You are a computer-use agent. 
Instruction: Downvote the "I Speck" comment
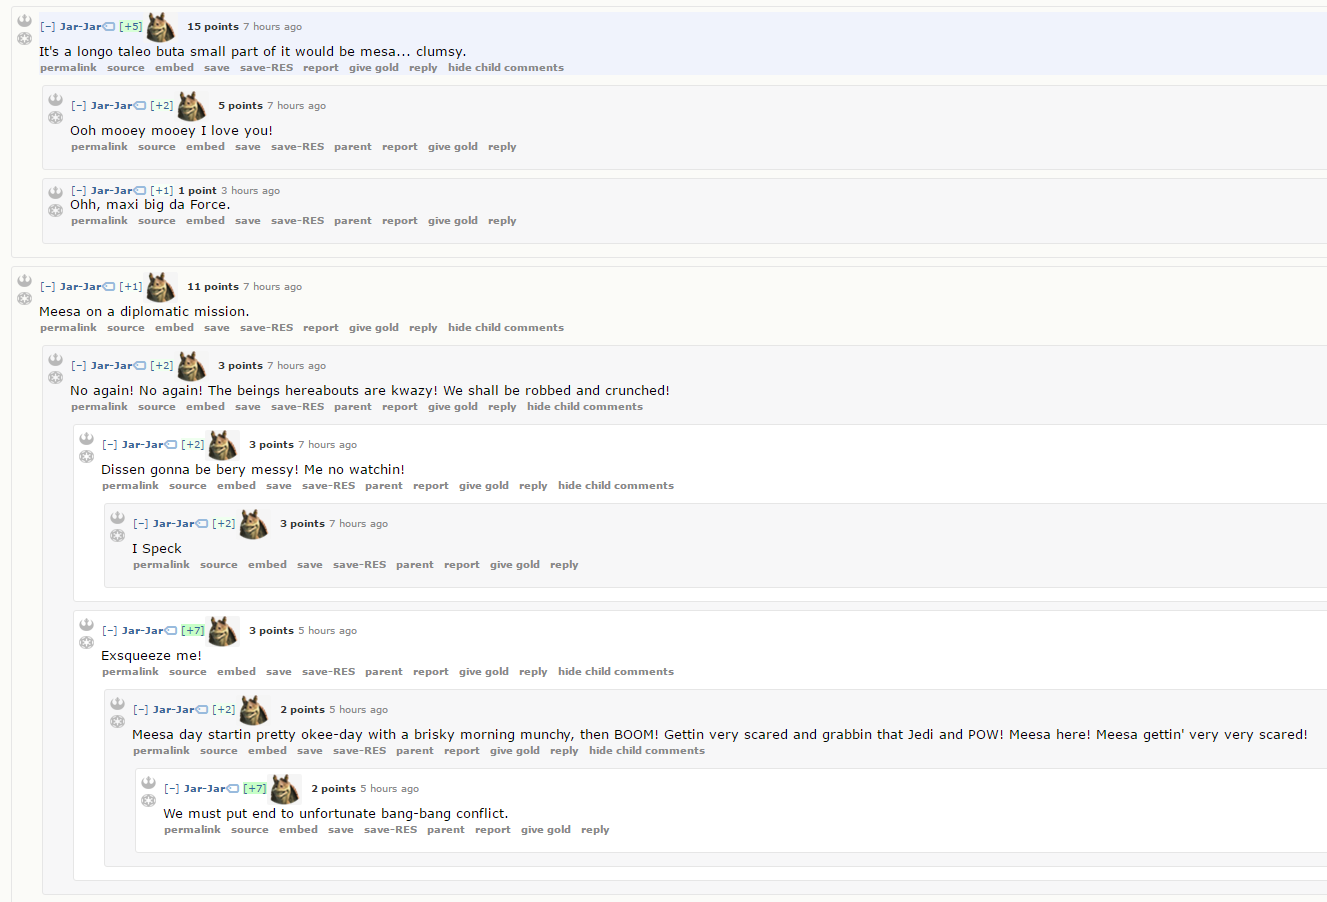click(118, 536)
